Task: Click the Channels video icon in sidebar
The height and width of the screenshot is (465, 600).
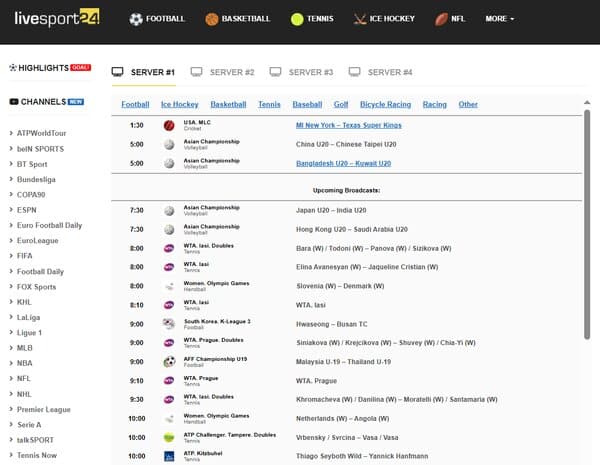Action: tap(14, 102)
